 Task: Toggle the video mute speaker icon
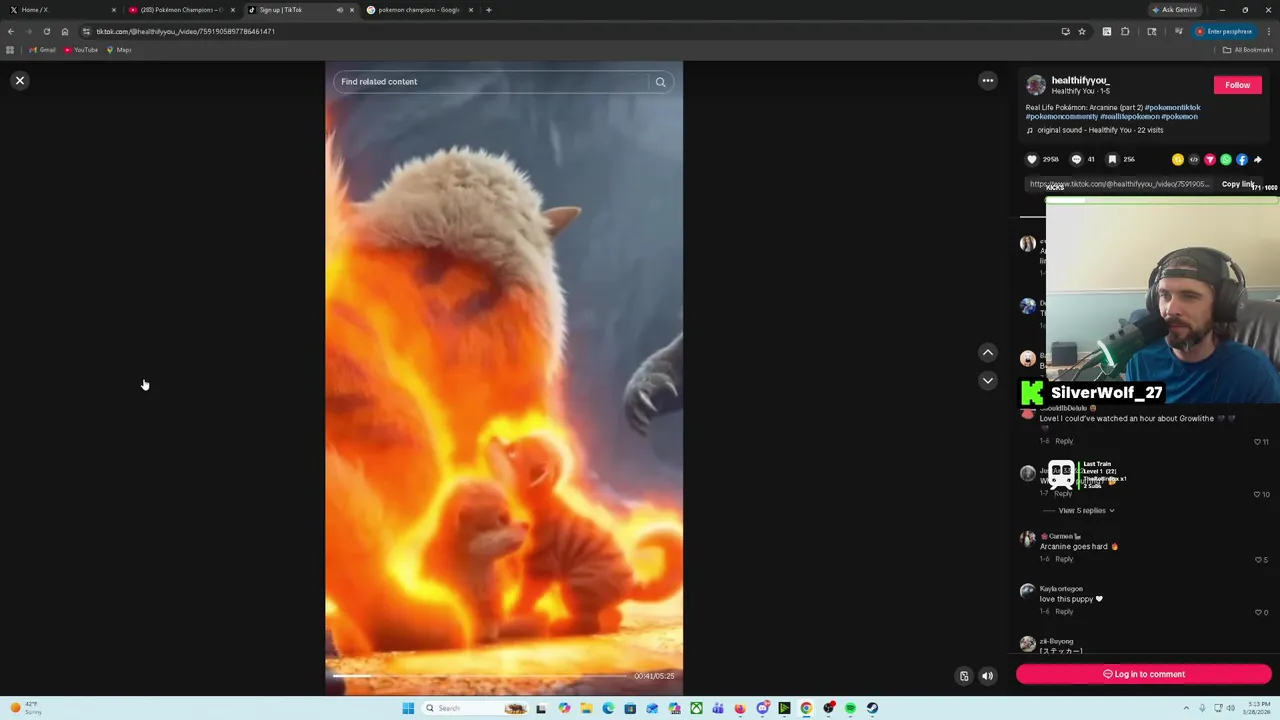pos(987,676)
